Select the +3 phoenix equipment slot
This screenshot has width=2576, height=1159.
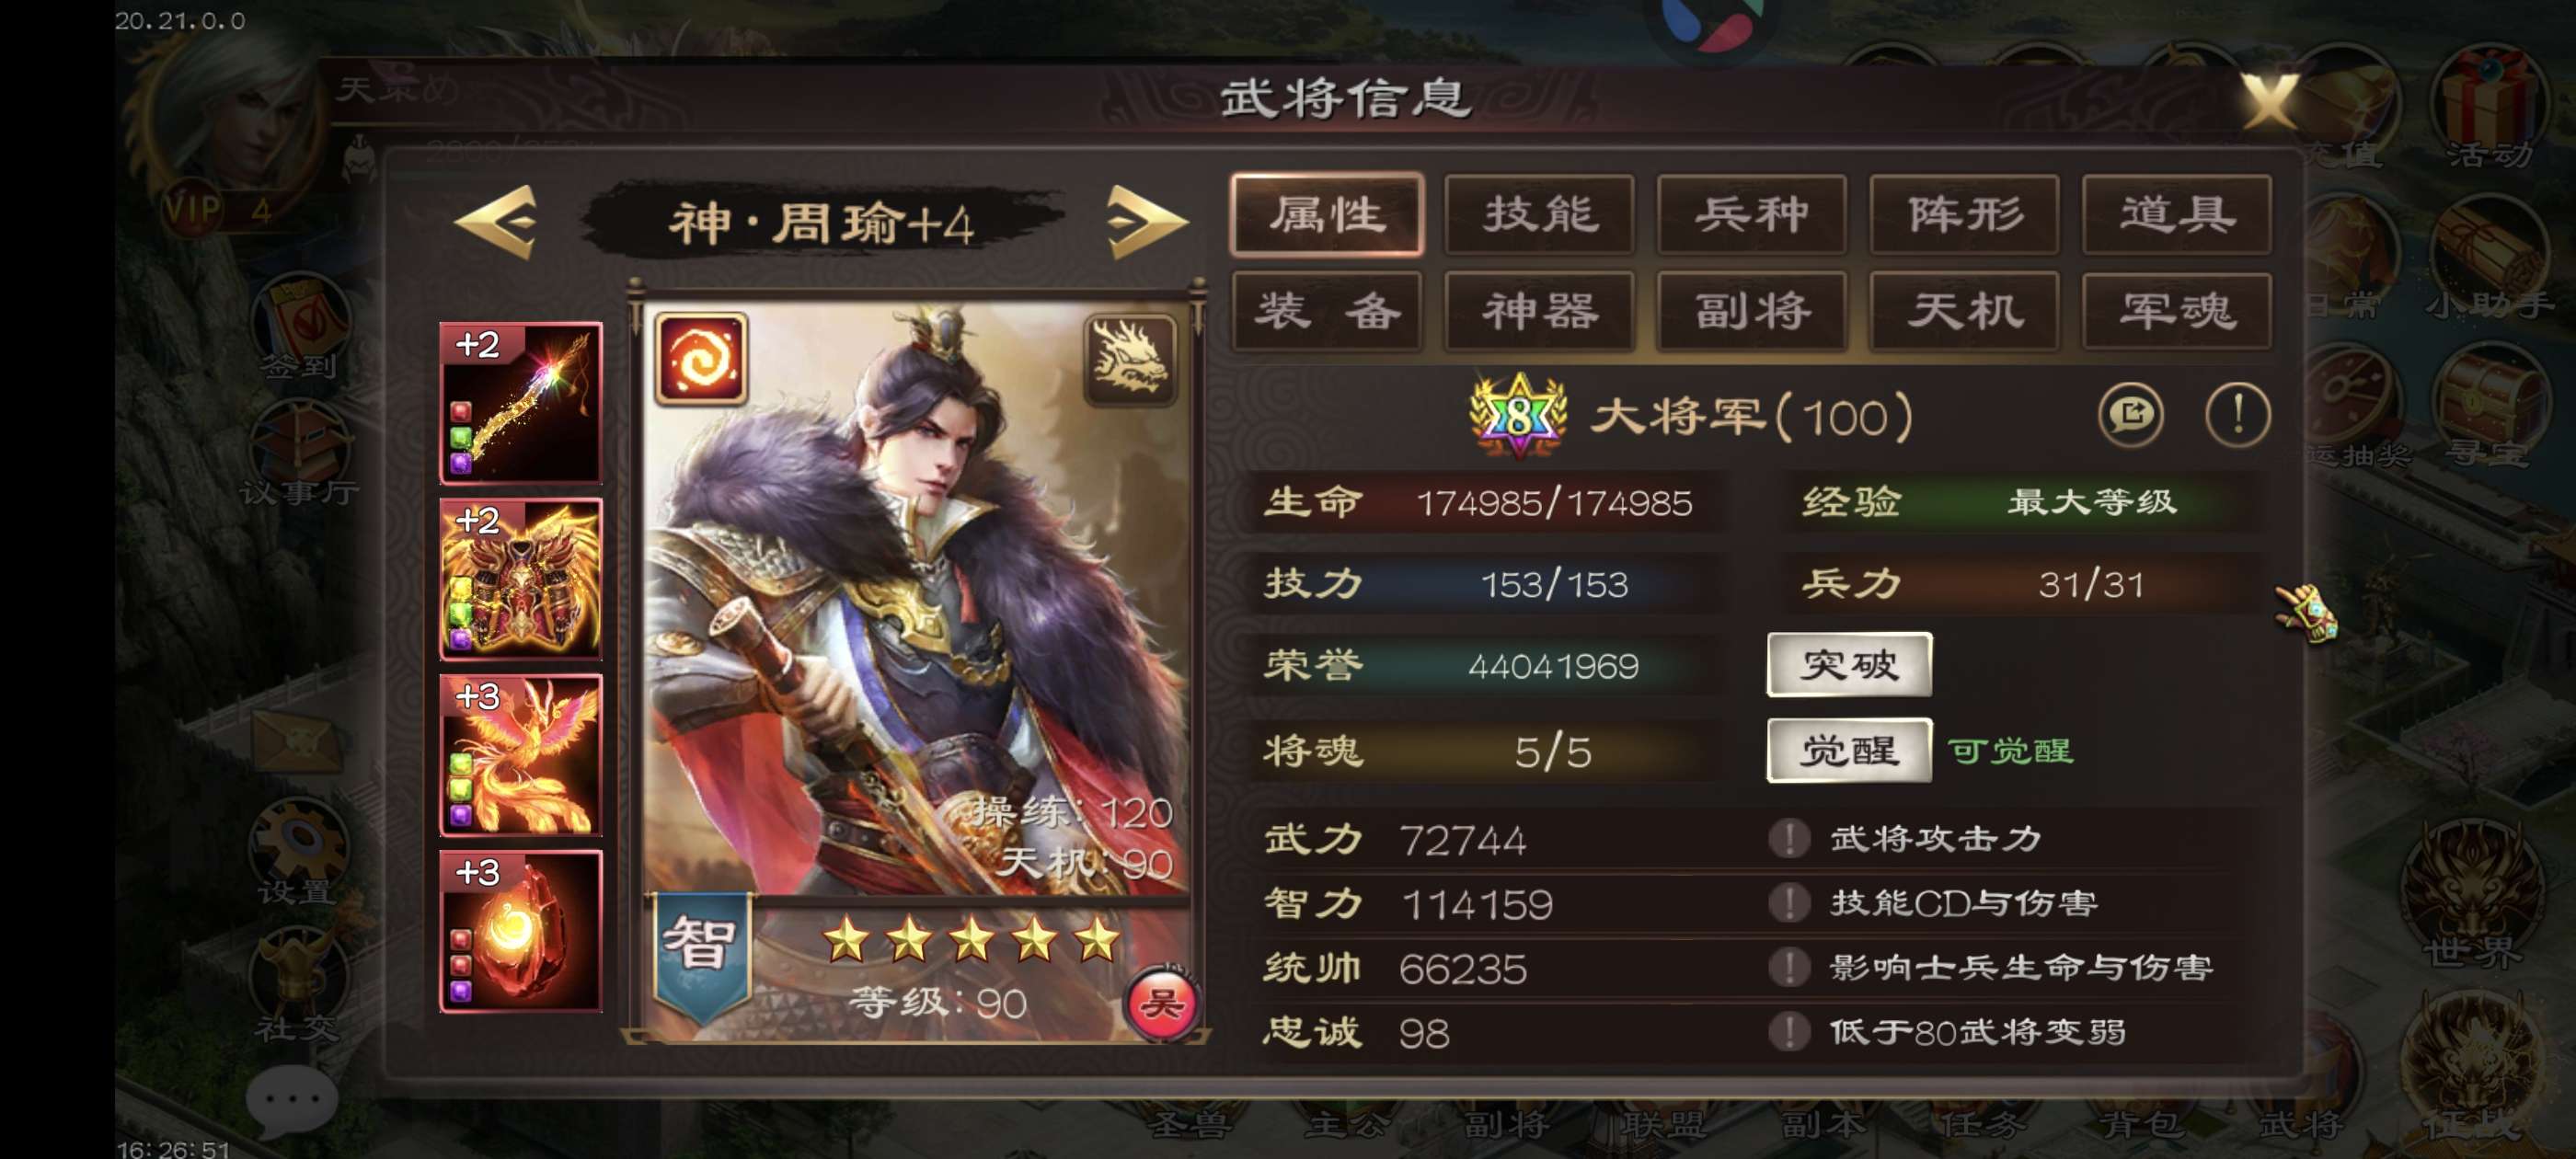click(521, 754)
